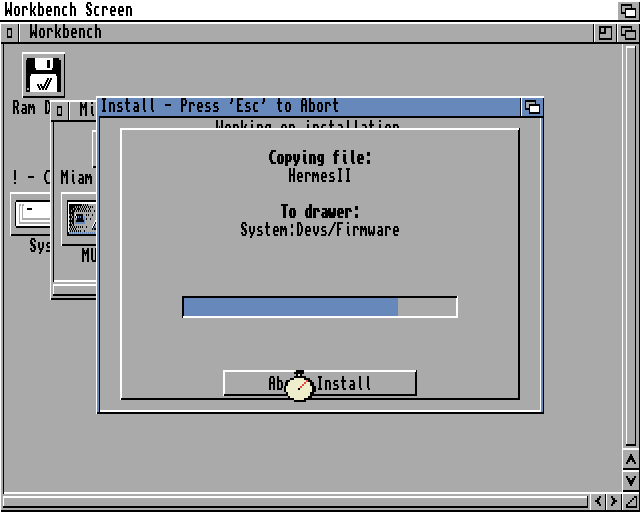Close the partially hidden Miami window
This screenshot has height=512, width=640.
(x=60, y=110)
